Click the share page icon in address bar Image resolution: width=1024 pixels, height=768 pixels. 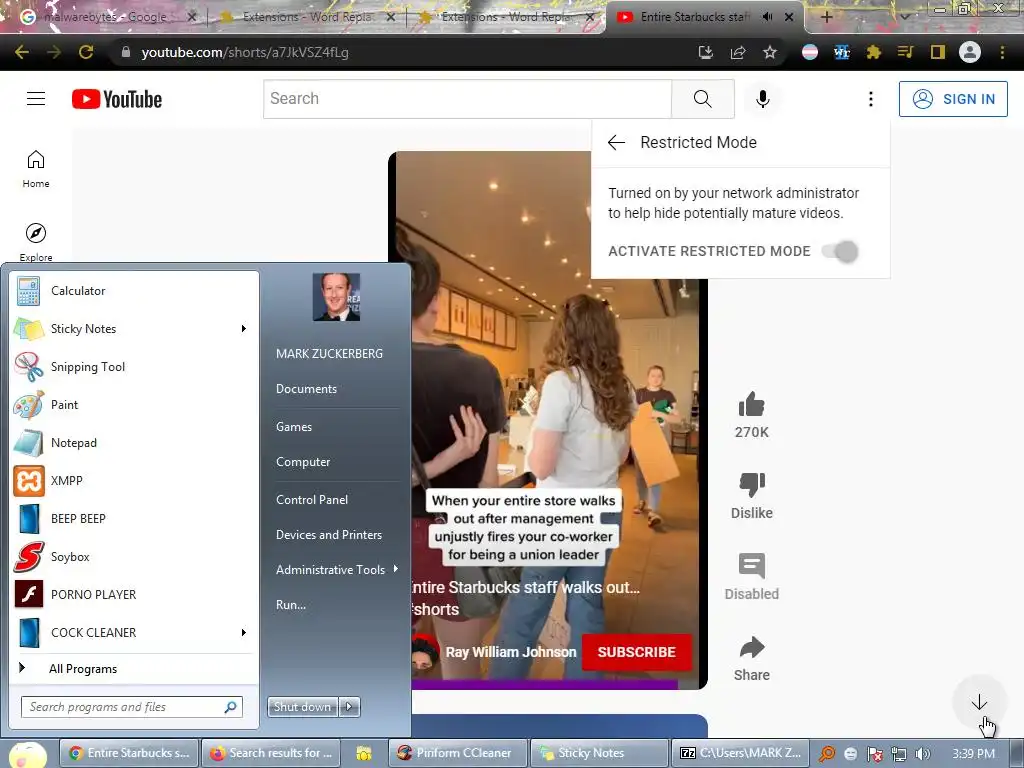click(738, 52)
